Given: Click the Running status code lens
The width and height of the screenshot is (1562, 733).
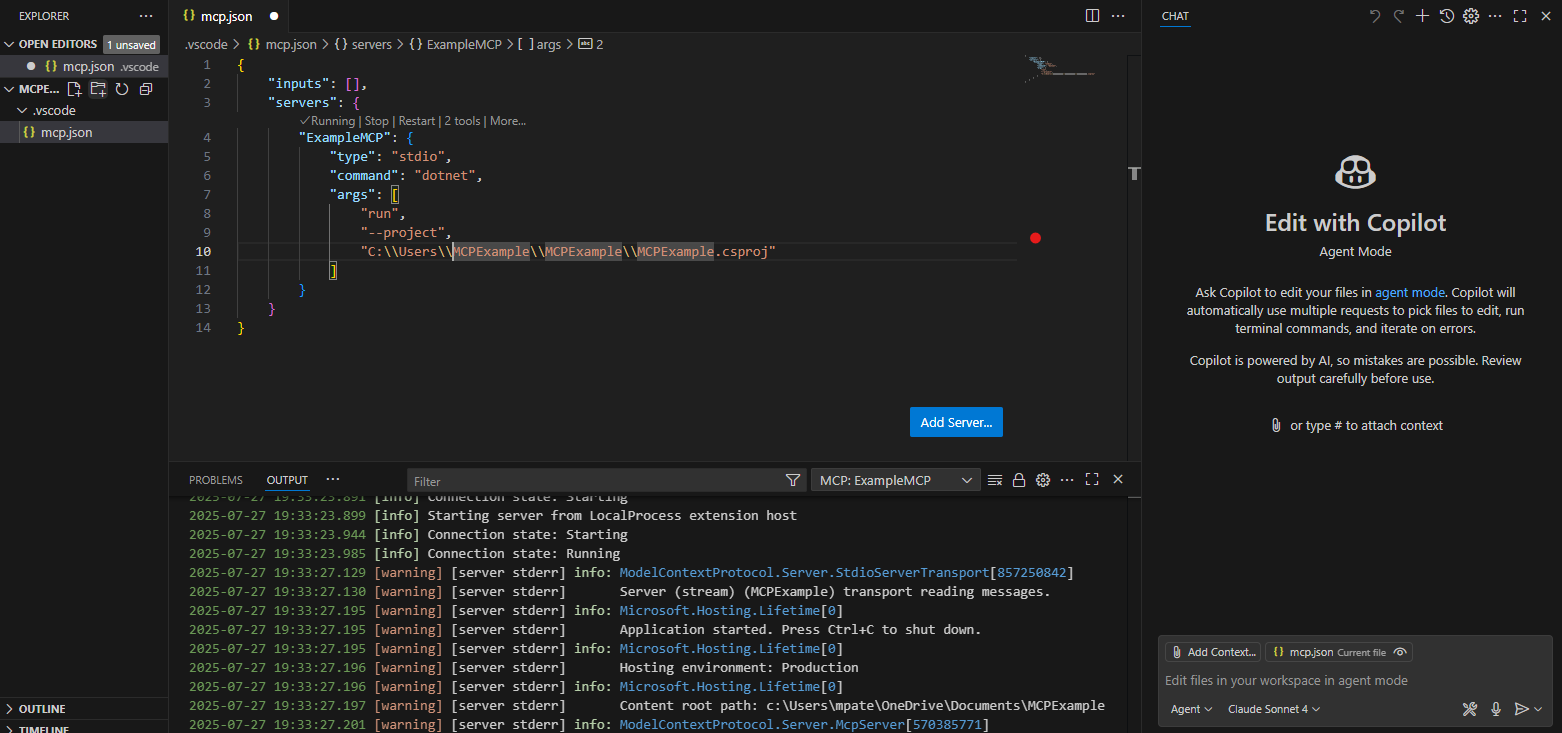Looking at the screenshot, I should [327, 121].
